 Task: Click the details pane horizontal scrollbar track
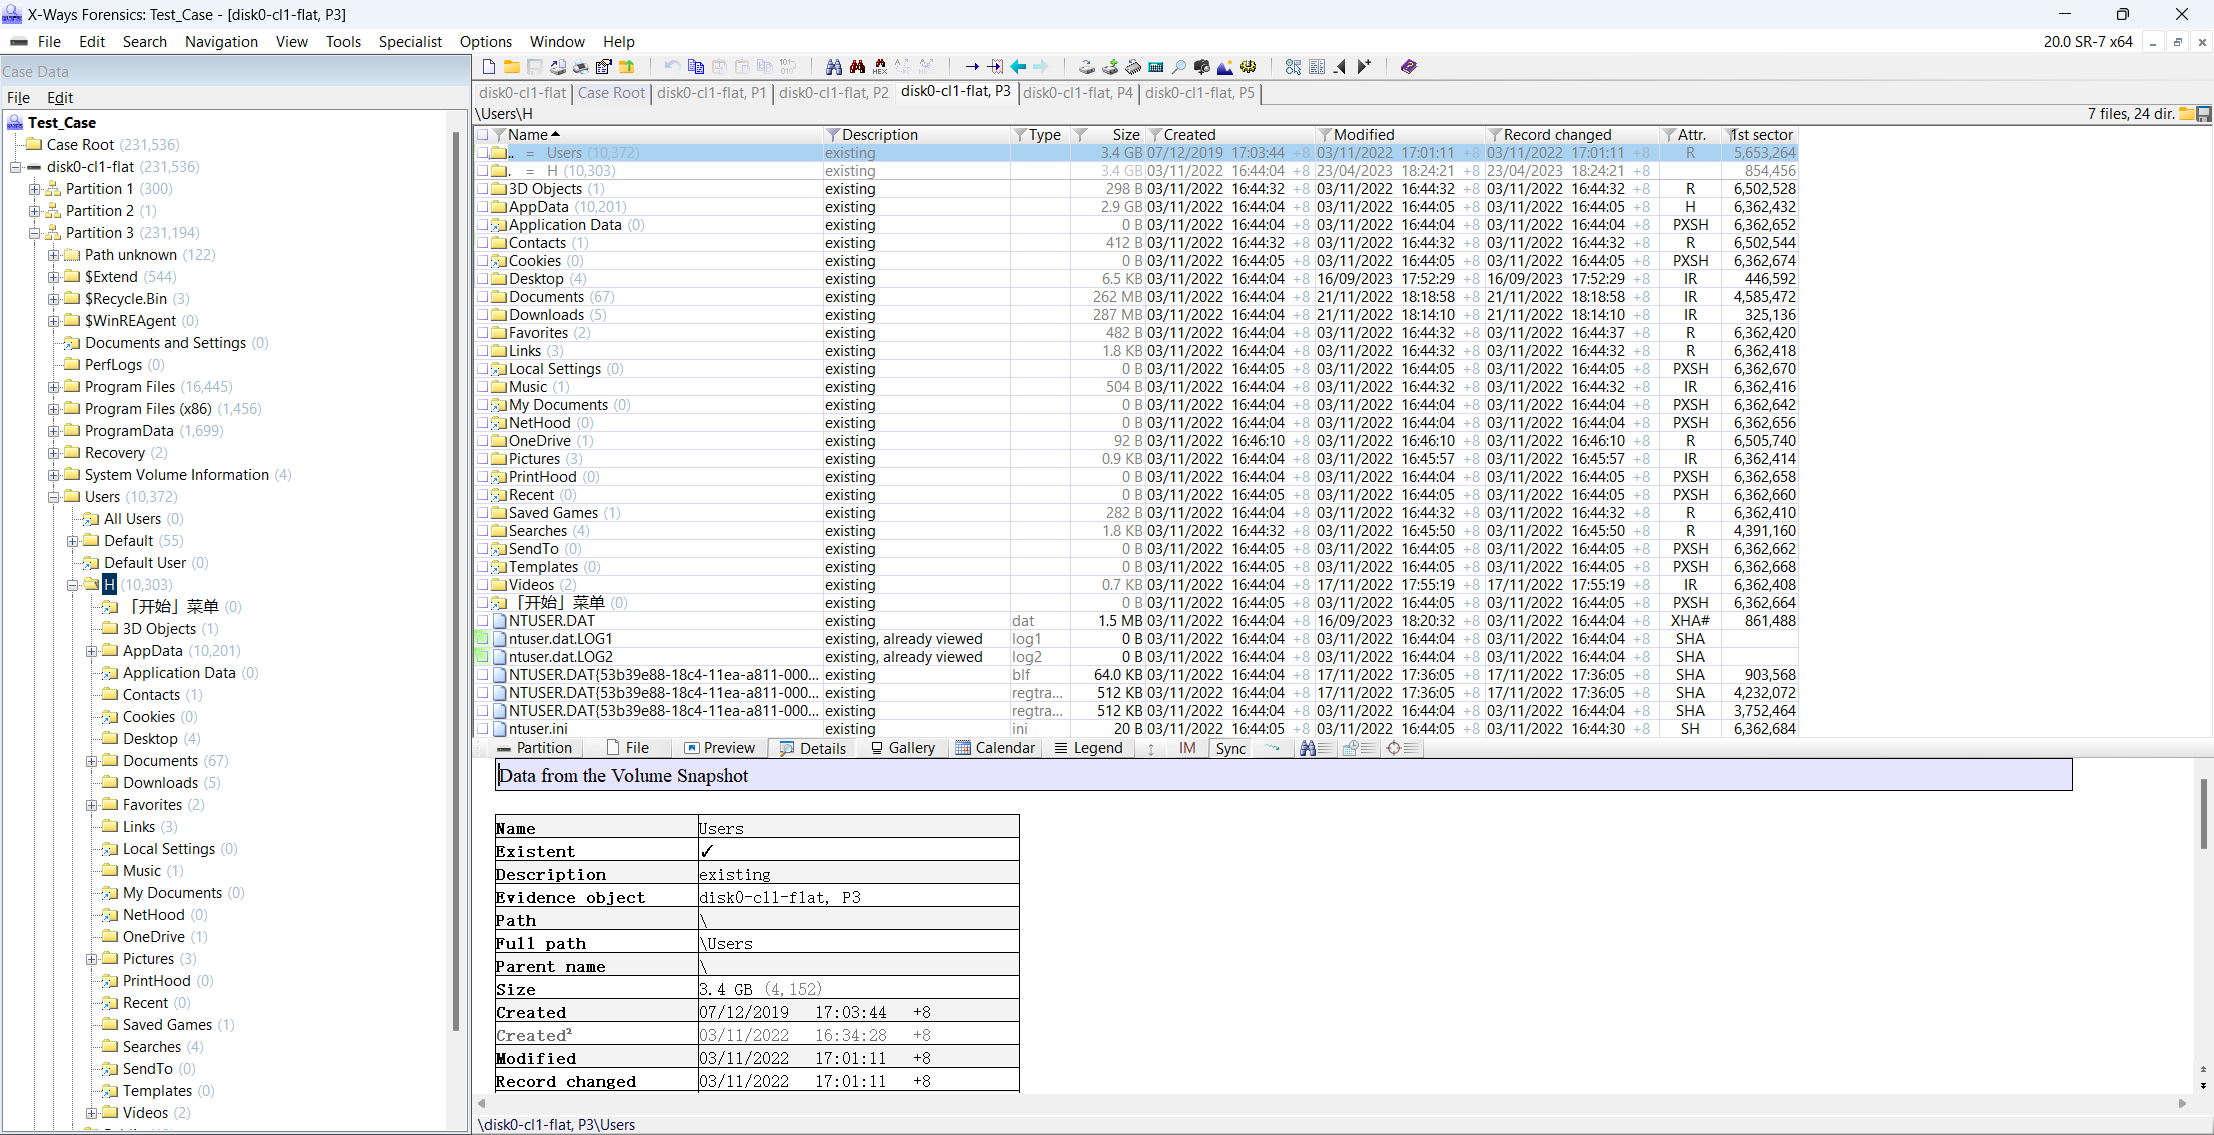tap(1330, 1103)
